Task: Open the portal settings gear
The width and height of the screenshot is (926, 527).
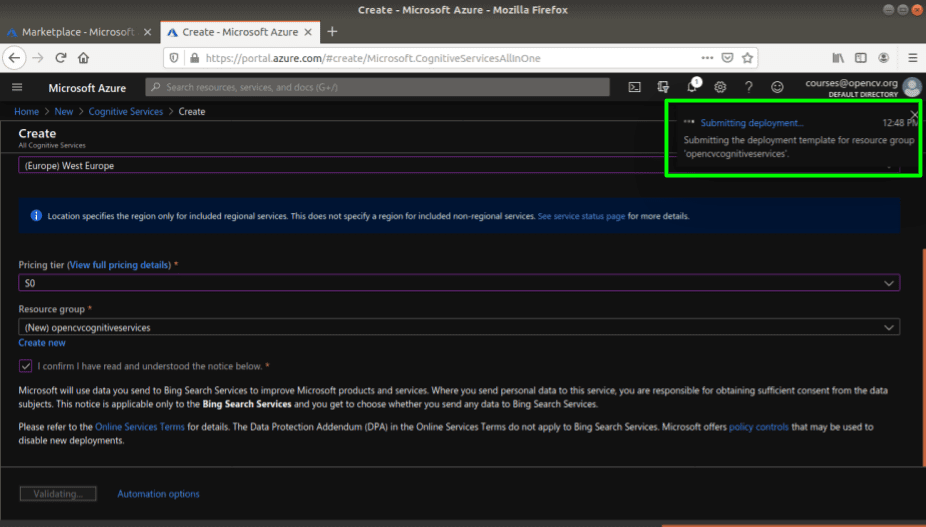Action: click(x=720, y=87)
